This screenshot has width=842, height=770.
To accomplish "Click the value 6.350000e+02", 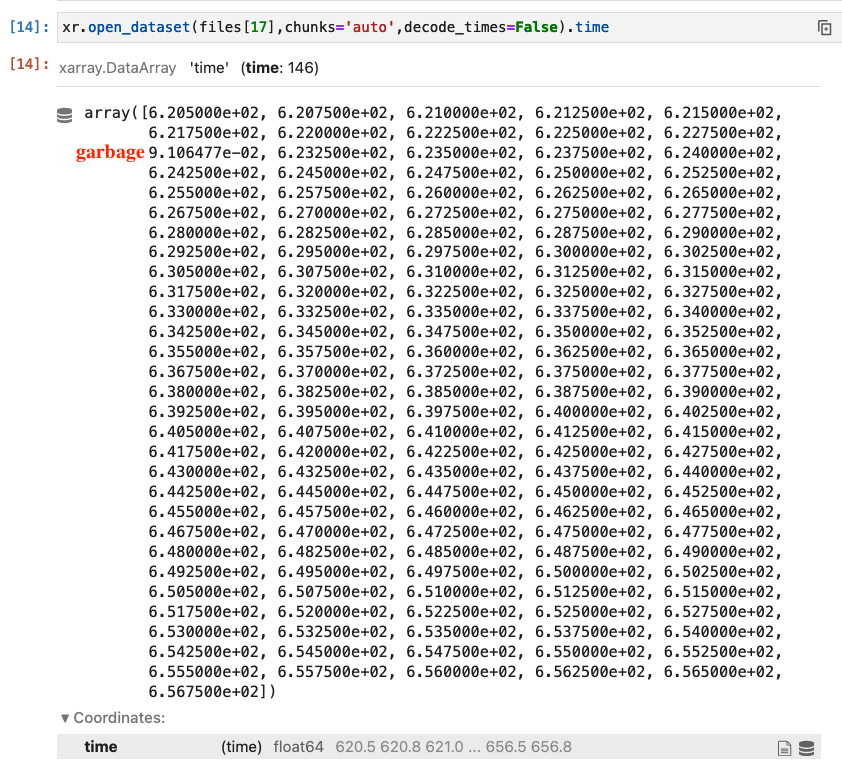I will tap(590, 332).
